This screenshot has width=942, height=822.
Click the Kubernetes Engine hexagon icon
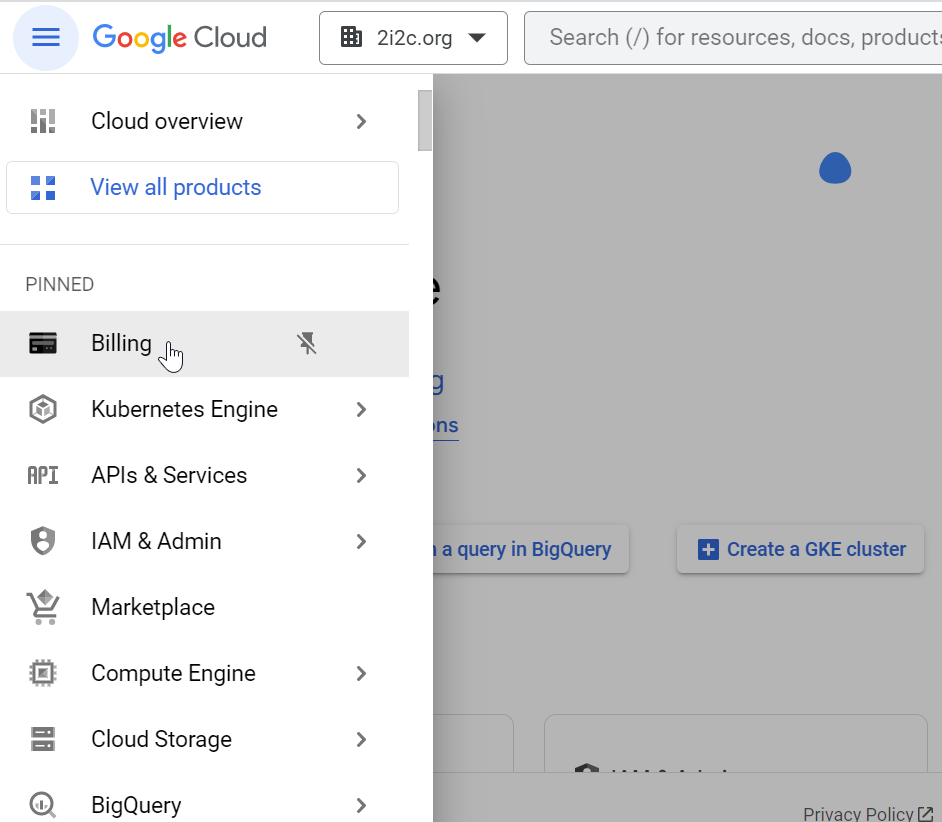[x=43, y=410]
